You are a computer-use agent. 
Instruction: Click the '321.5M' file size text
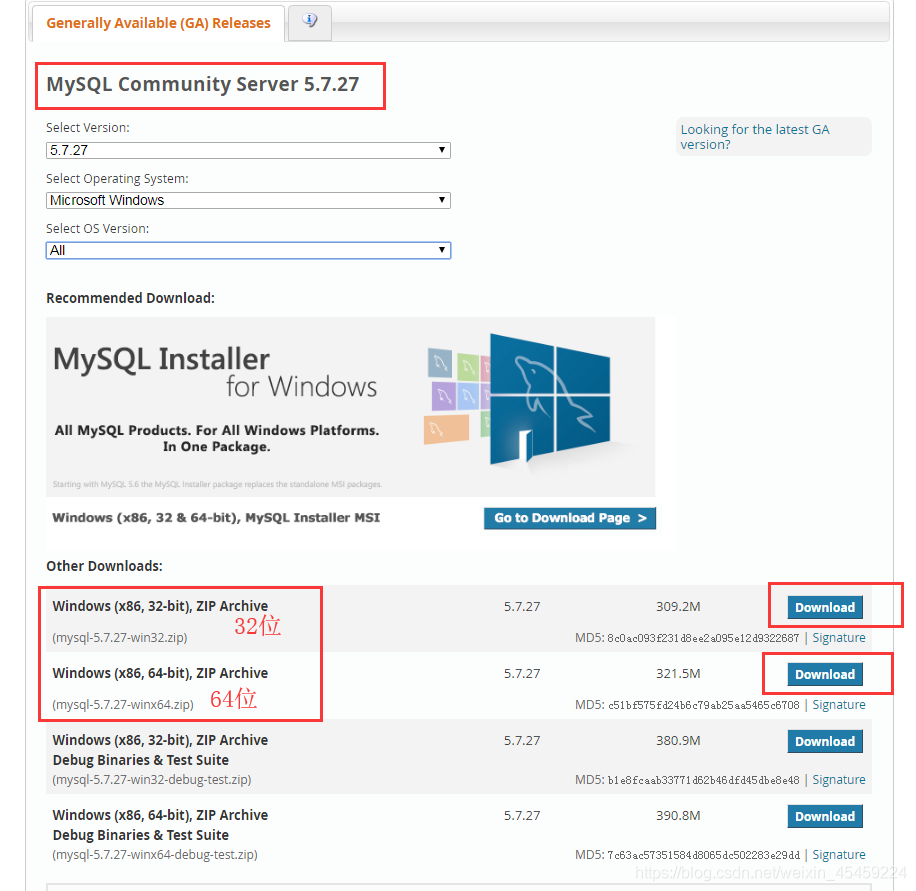tap(678, 674)
